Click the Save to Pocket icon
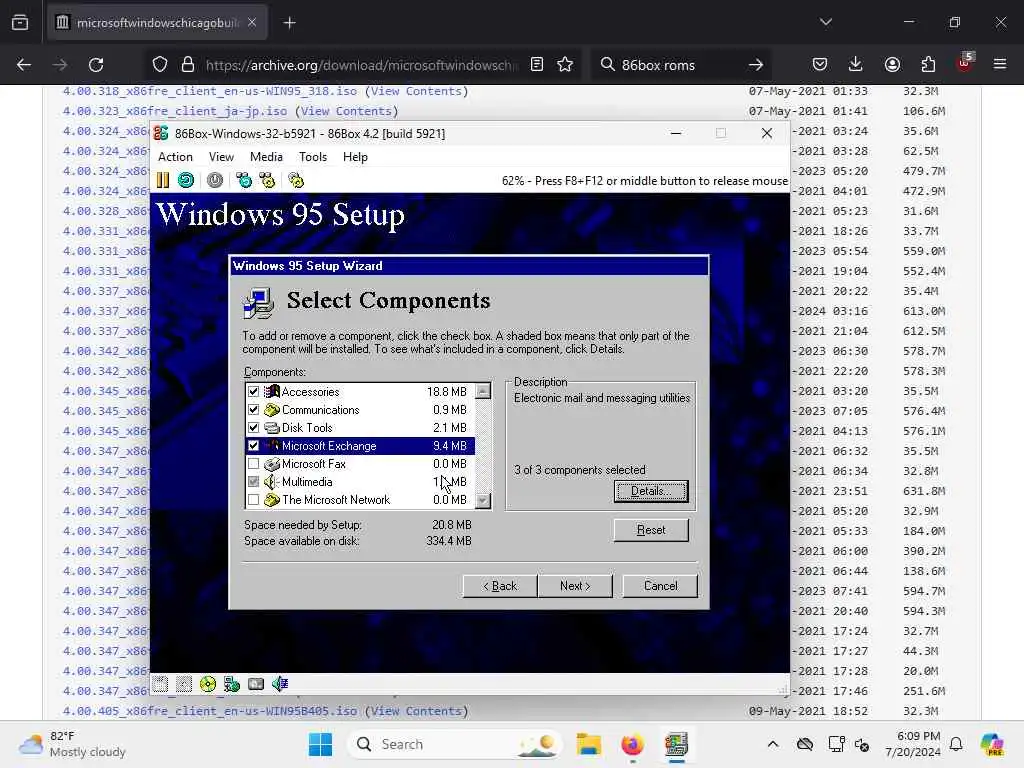 pyautogui.click(x=820, y=65)
